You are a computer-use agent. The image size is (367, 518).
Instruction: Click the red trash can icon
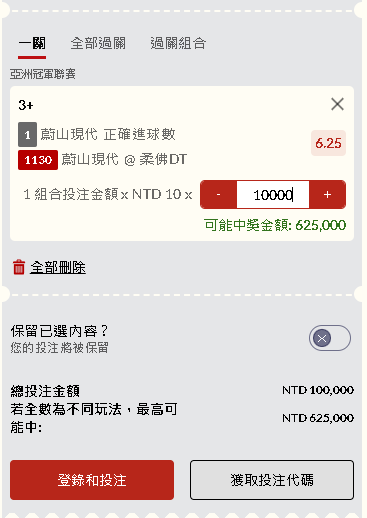[19, 267]
